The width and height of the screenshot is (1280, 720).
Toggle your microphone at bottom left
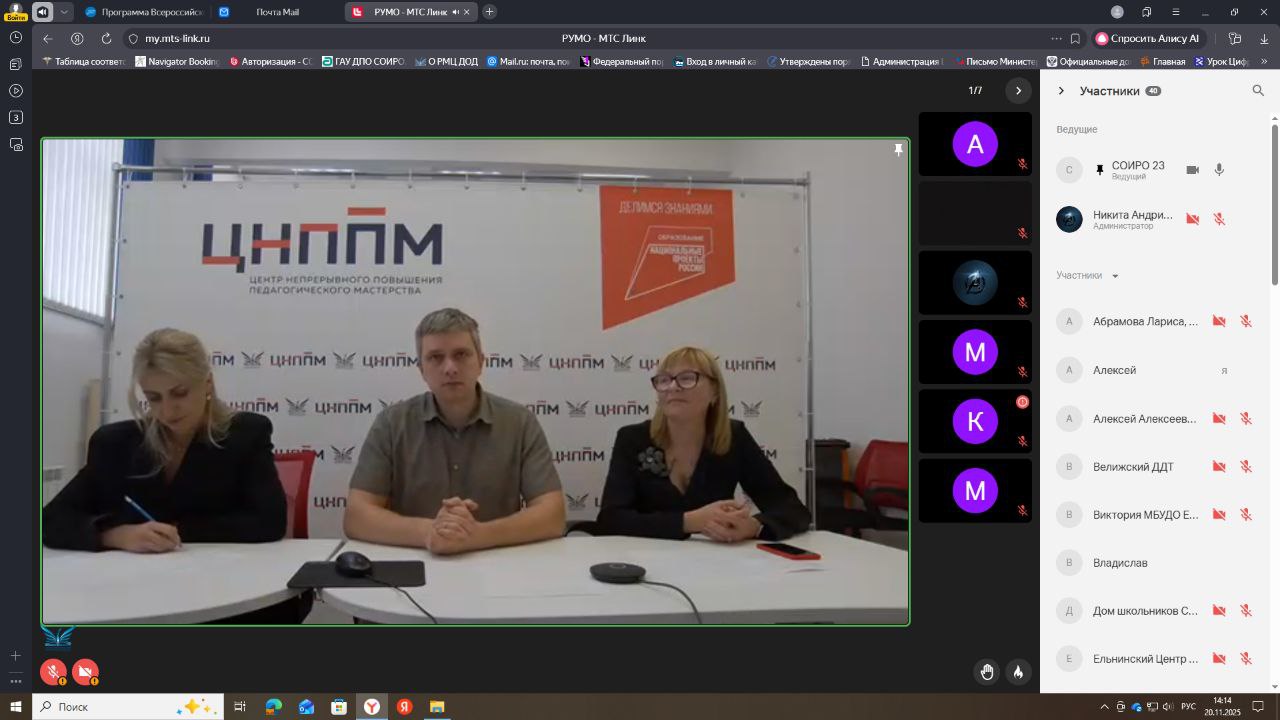pos(53,672)
